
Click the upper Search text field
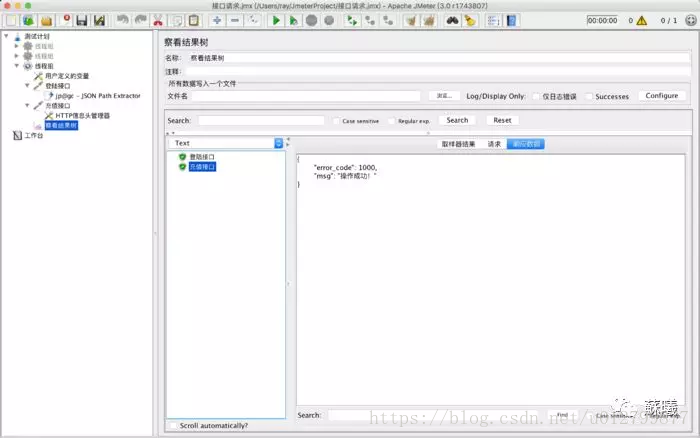point(261,121)
